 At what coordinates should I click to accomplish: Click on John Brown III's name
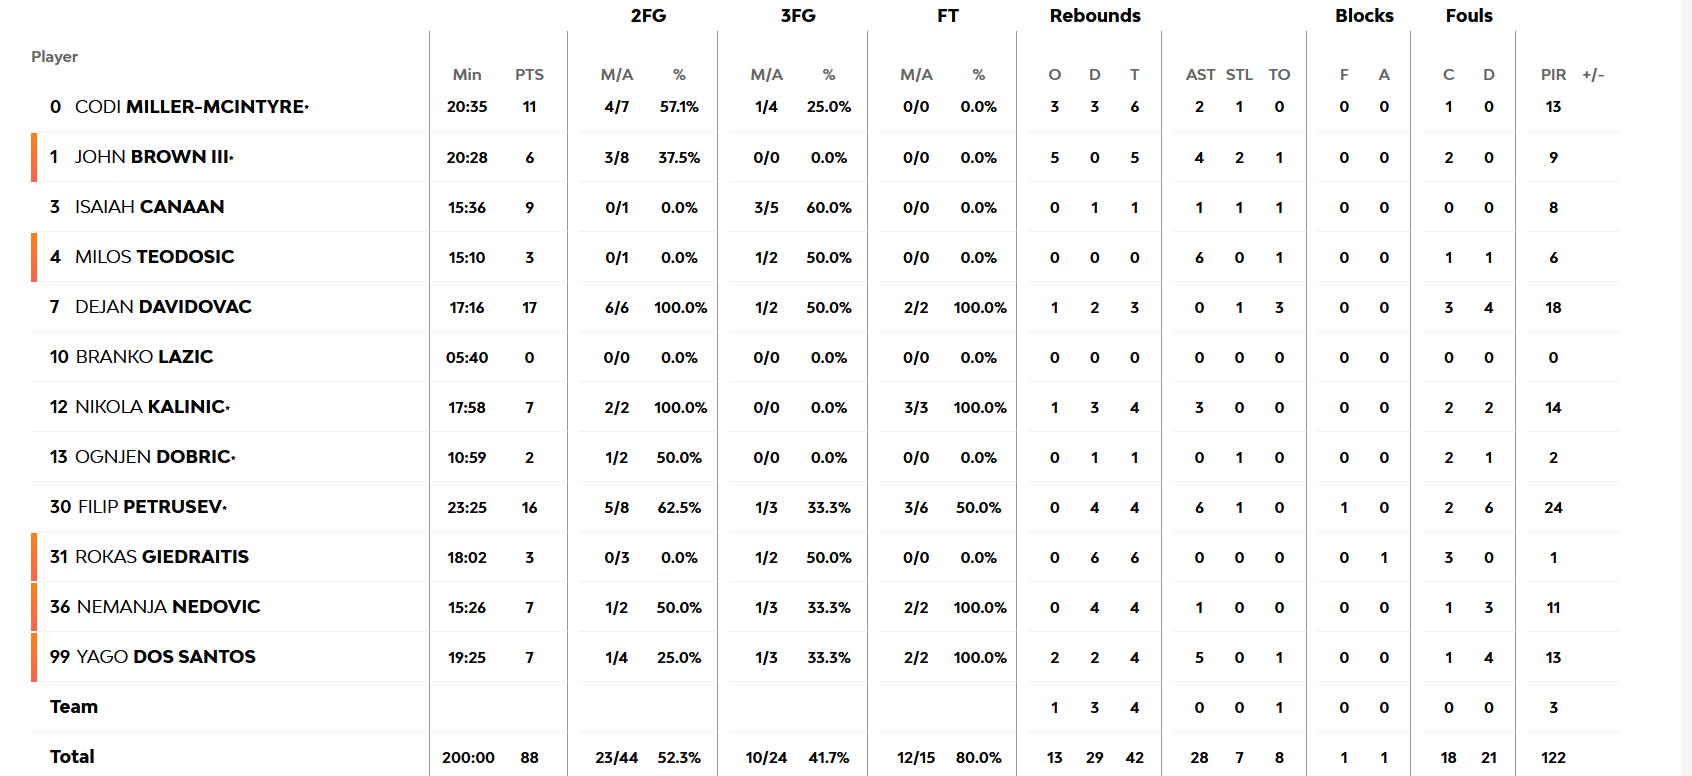click(153, 157)
